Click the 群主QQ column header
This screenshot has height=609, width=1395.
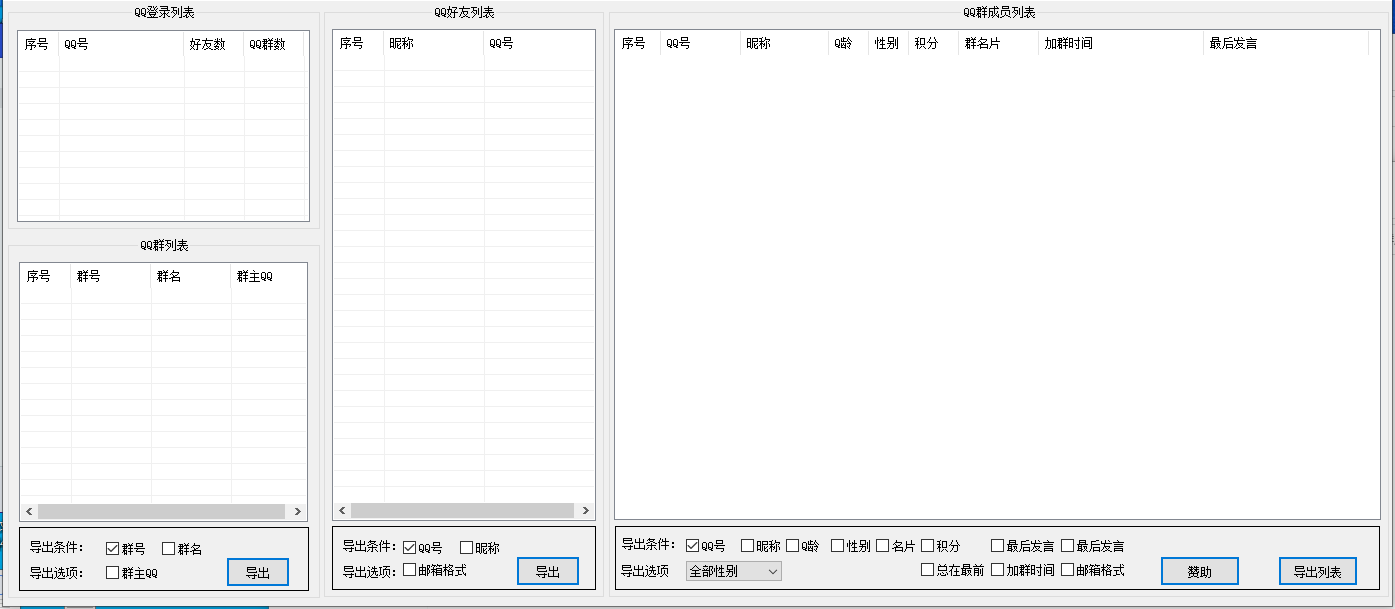pyautogui.click(x=269, y=276)
